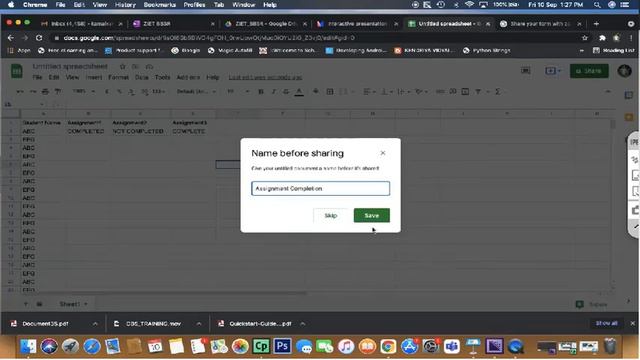Open the Format menu in Sheets
This screenshot has width=640, height=360.
(x=118, y=77)
